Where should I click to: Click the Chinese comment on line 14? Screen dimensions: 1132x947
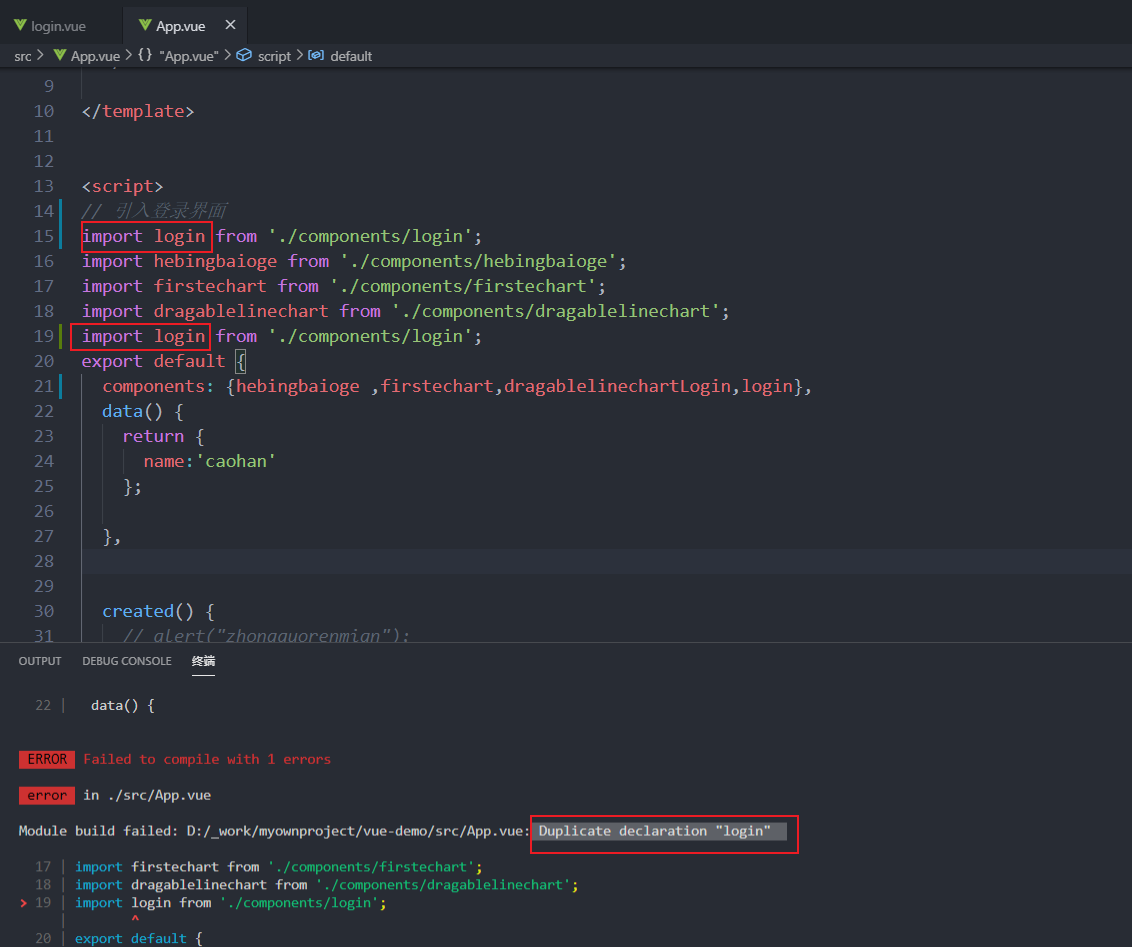(154, 211)
